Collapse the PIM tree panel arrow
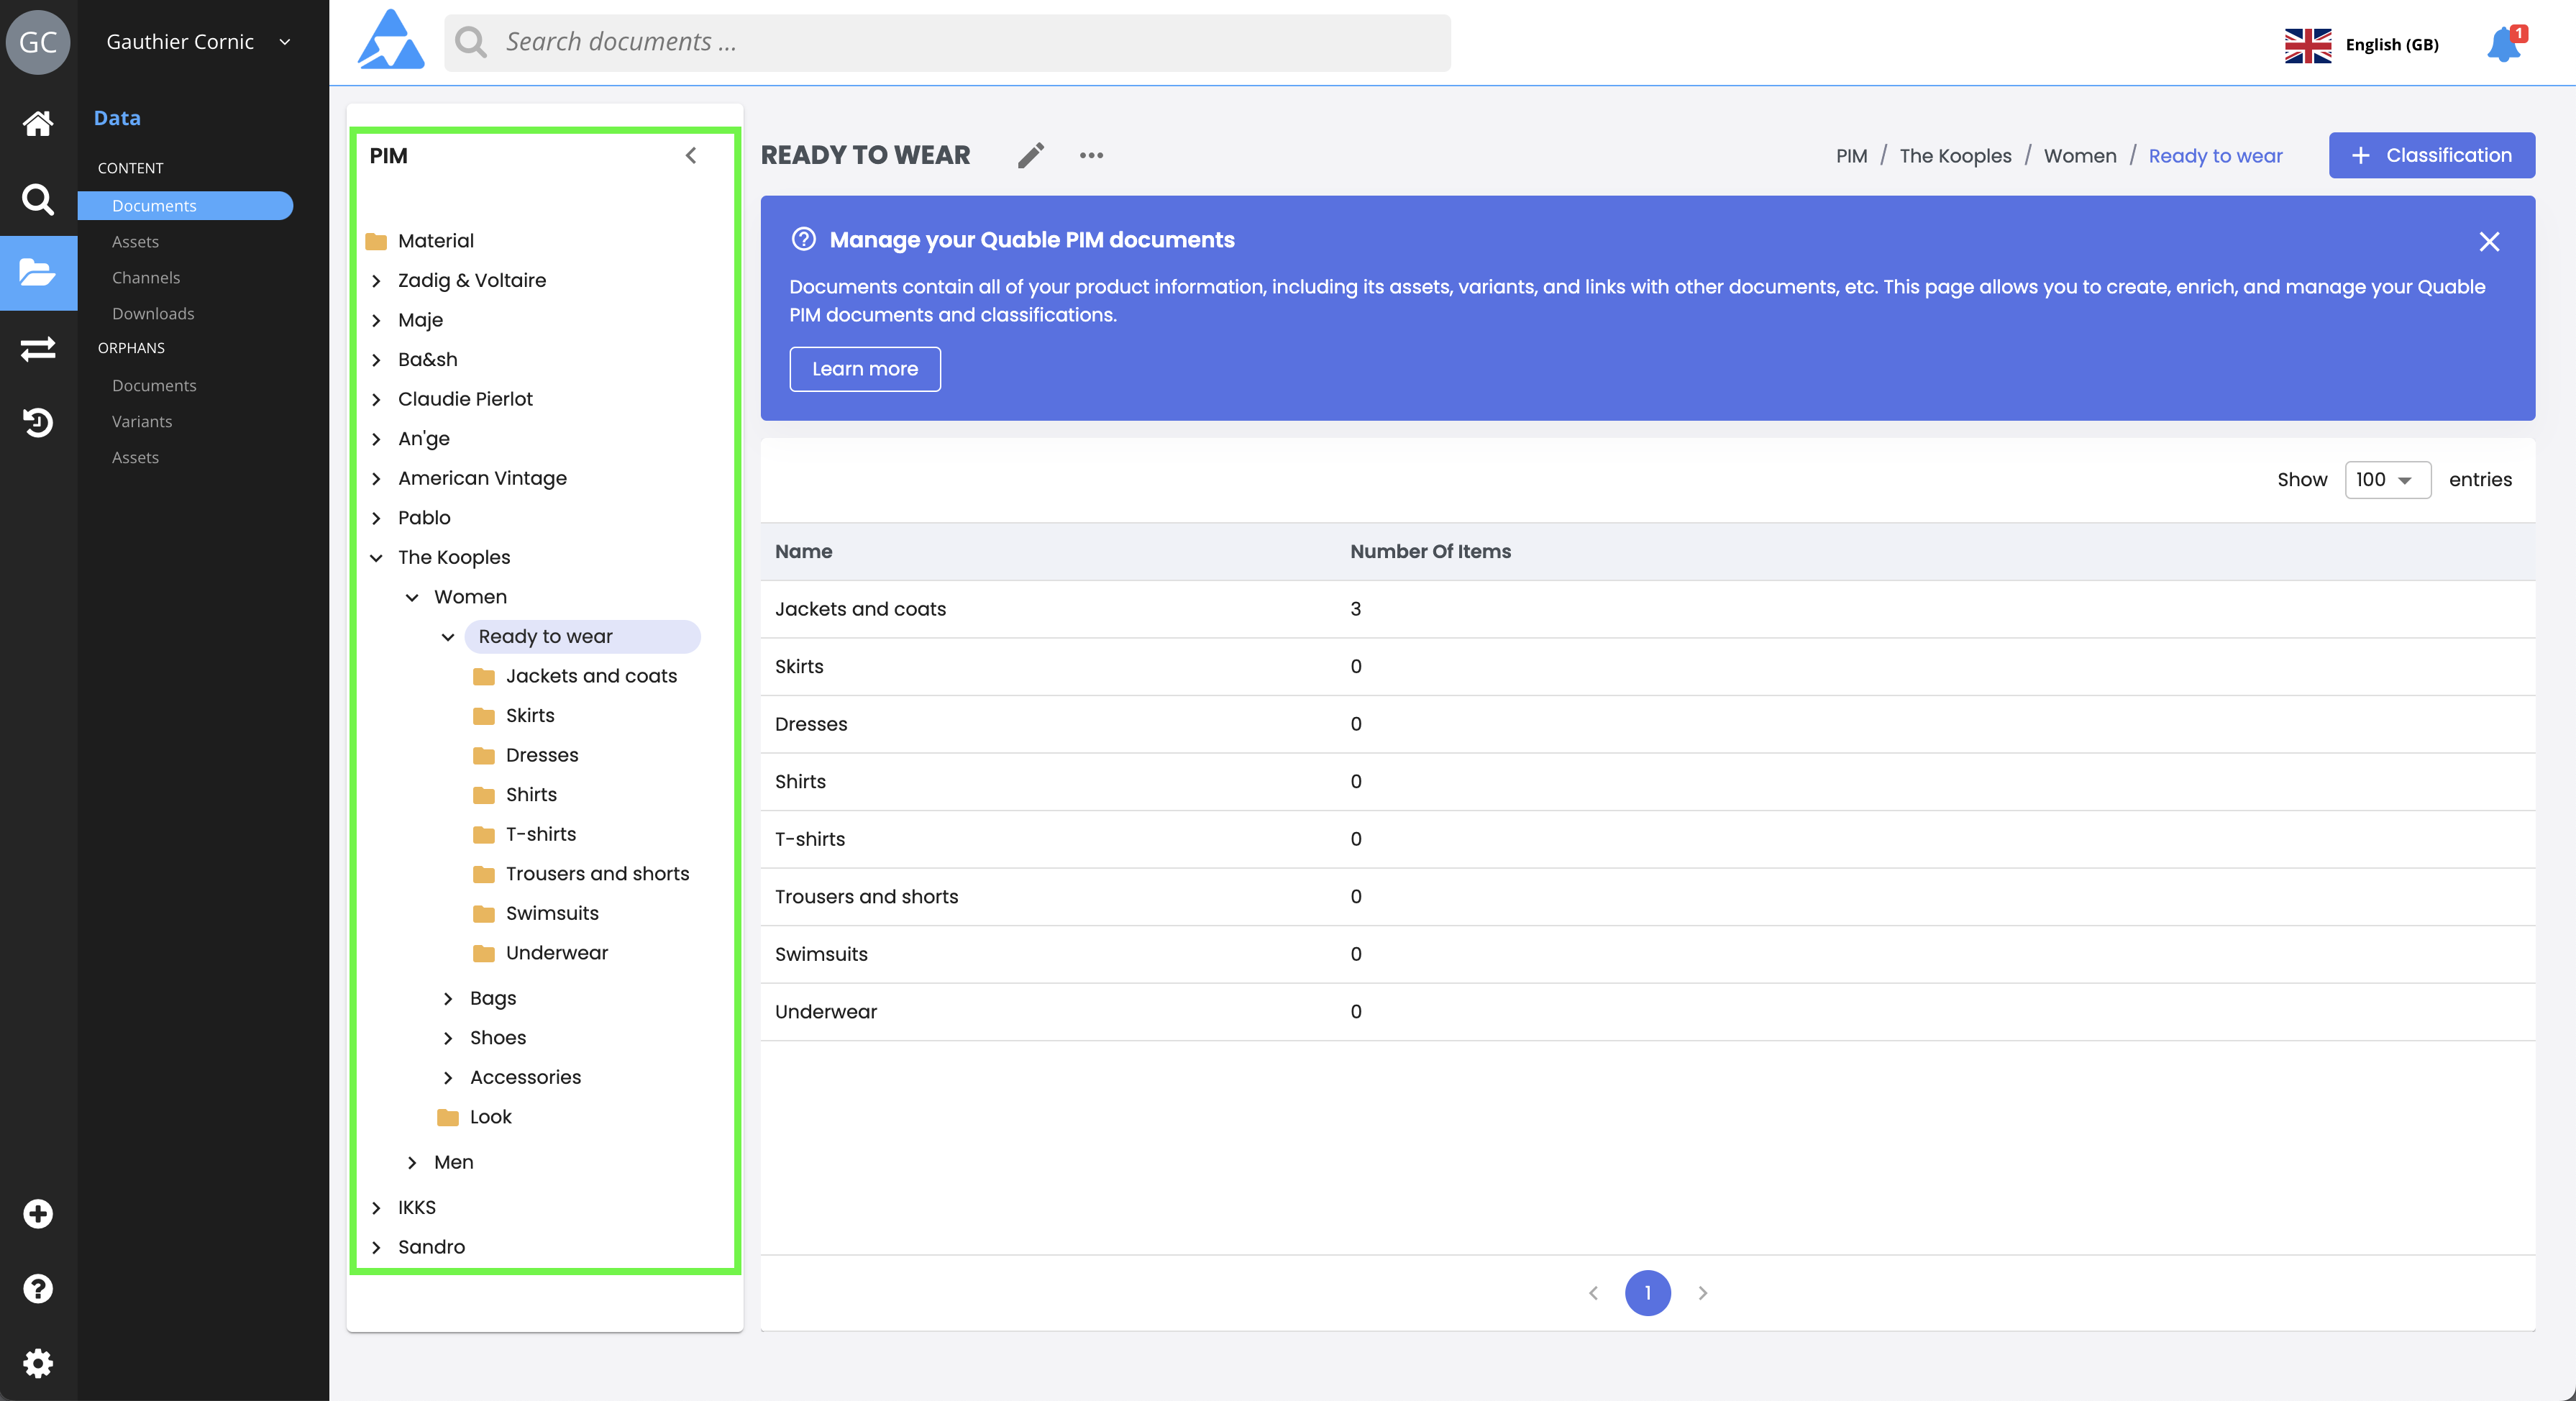 pos(691,155)
